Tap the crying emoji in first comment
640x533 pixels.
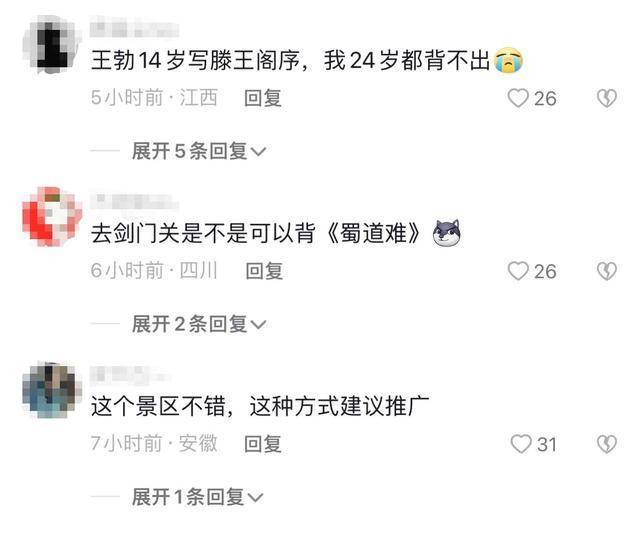[x=508, y=60]
